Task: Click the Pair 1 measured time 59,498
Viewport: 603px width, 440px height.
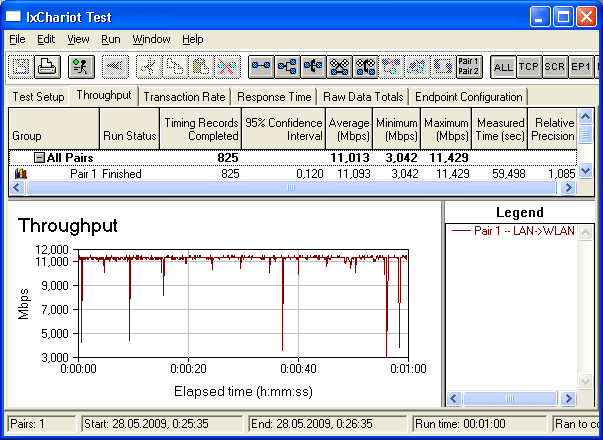Action: coord(509,174)
